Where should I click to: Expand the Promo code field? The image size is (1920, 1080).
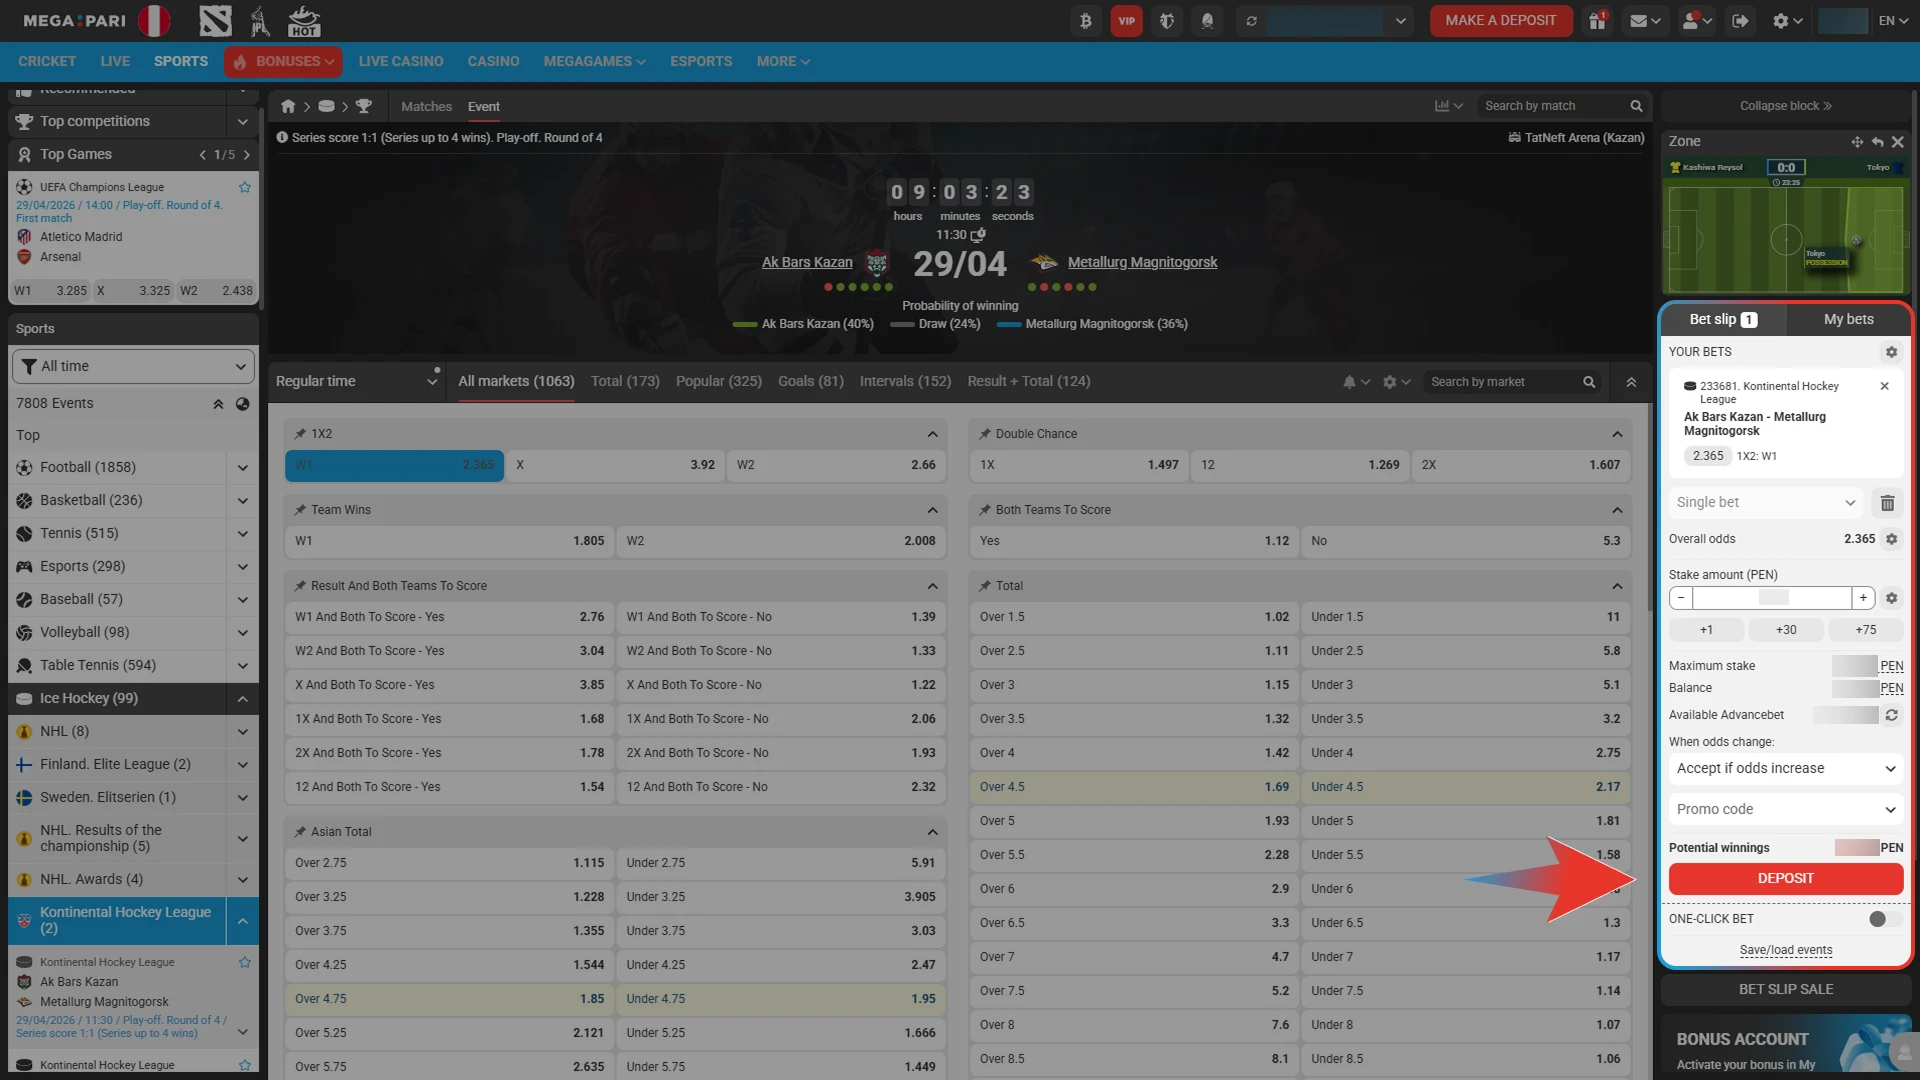(1786, 810)
